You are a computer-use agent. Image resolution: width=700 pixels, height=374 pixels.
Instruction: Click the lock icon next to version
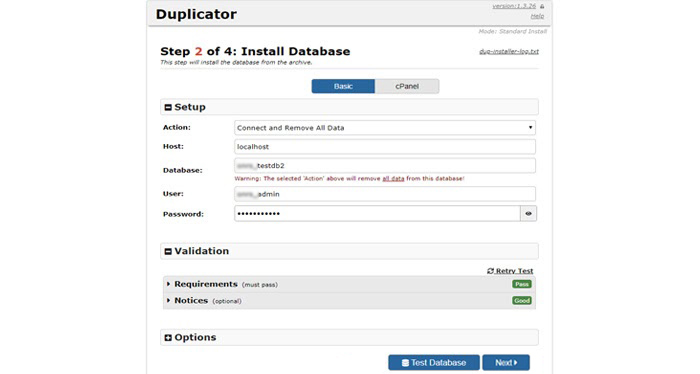(542, 6)
